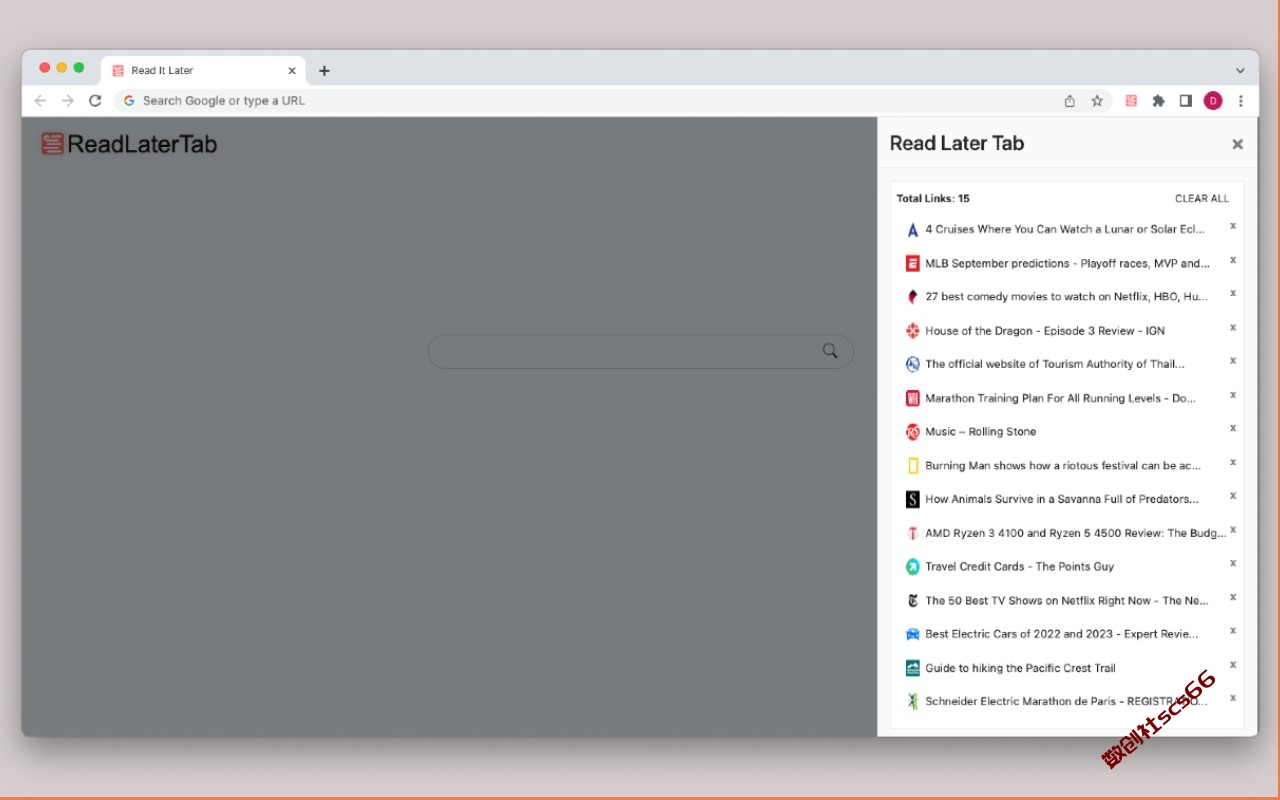The width and height of the screenshot is (1280, 800).
Task: Remove the Music – Rolling Stone entry
Action: tap(1233, 428)
